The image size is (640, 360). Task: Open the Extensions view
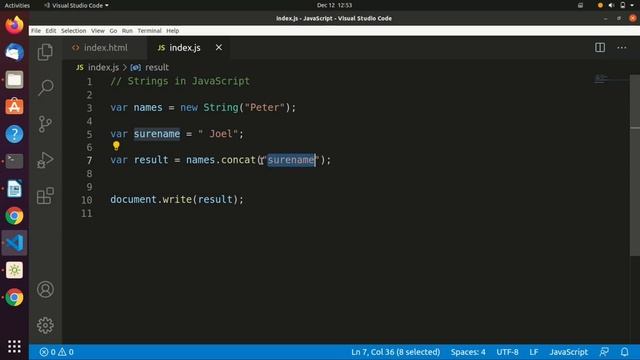45,196
